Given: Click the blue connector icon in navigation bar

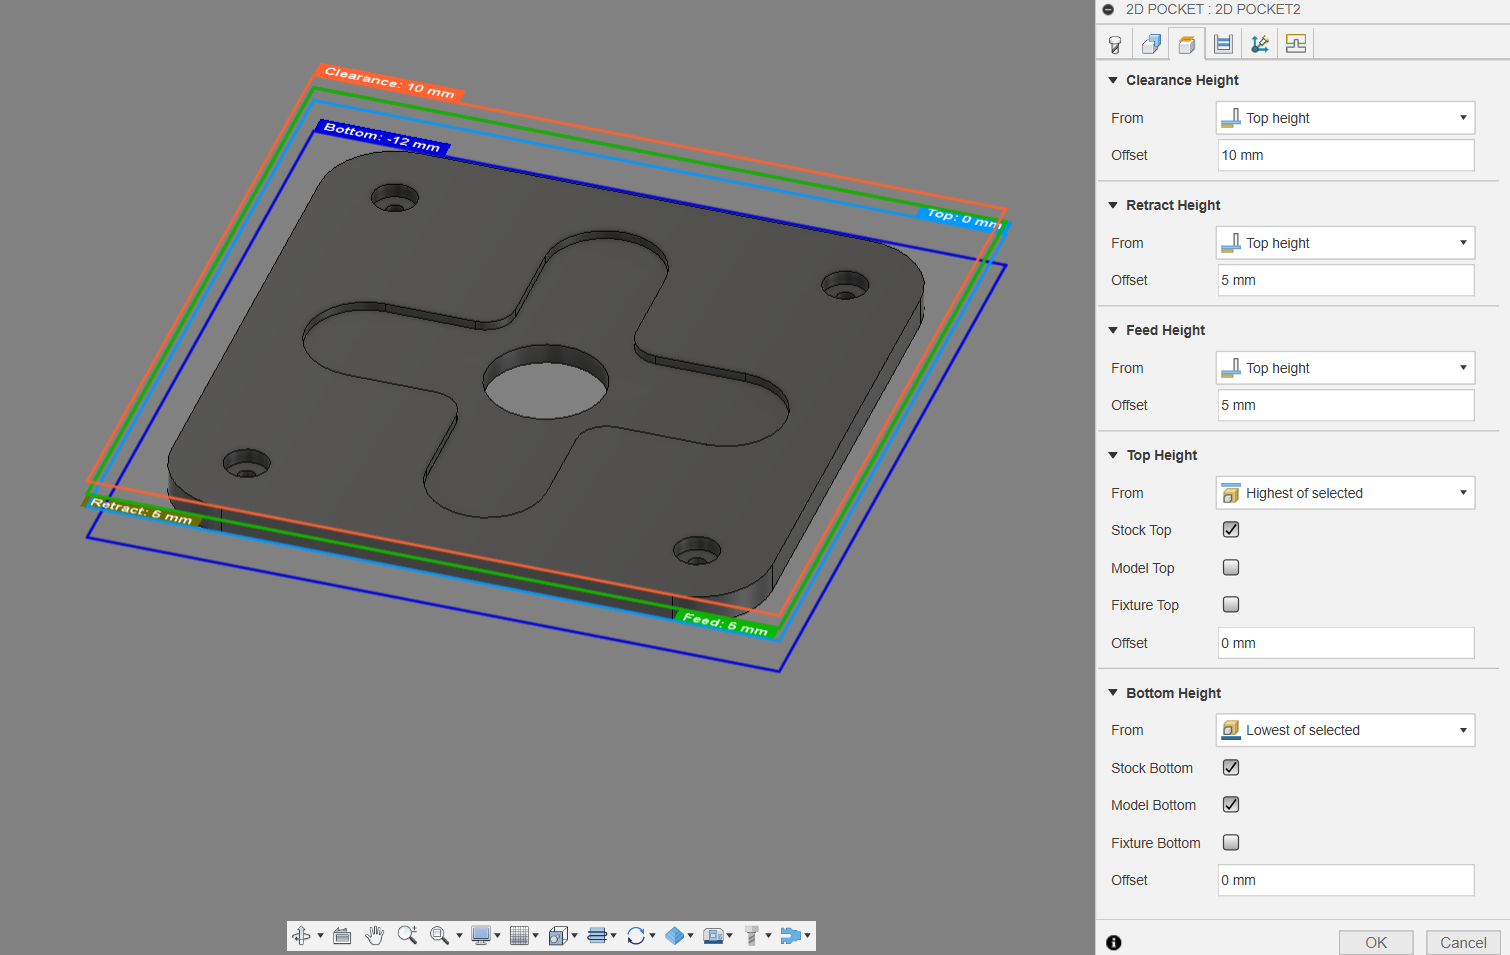Looking at the screenshot, I should (791, 936).
